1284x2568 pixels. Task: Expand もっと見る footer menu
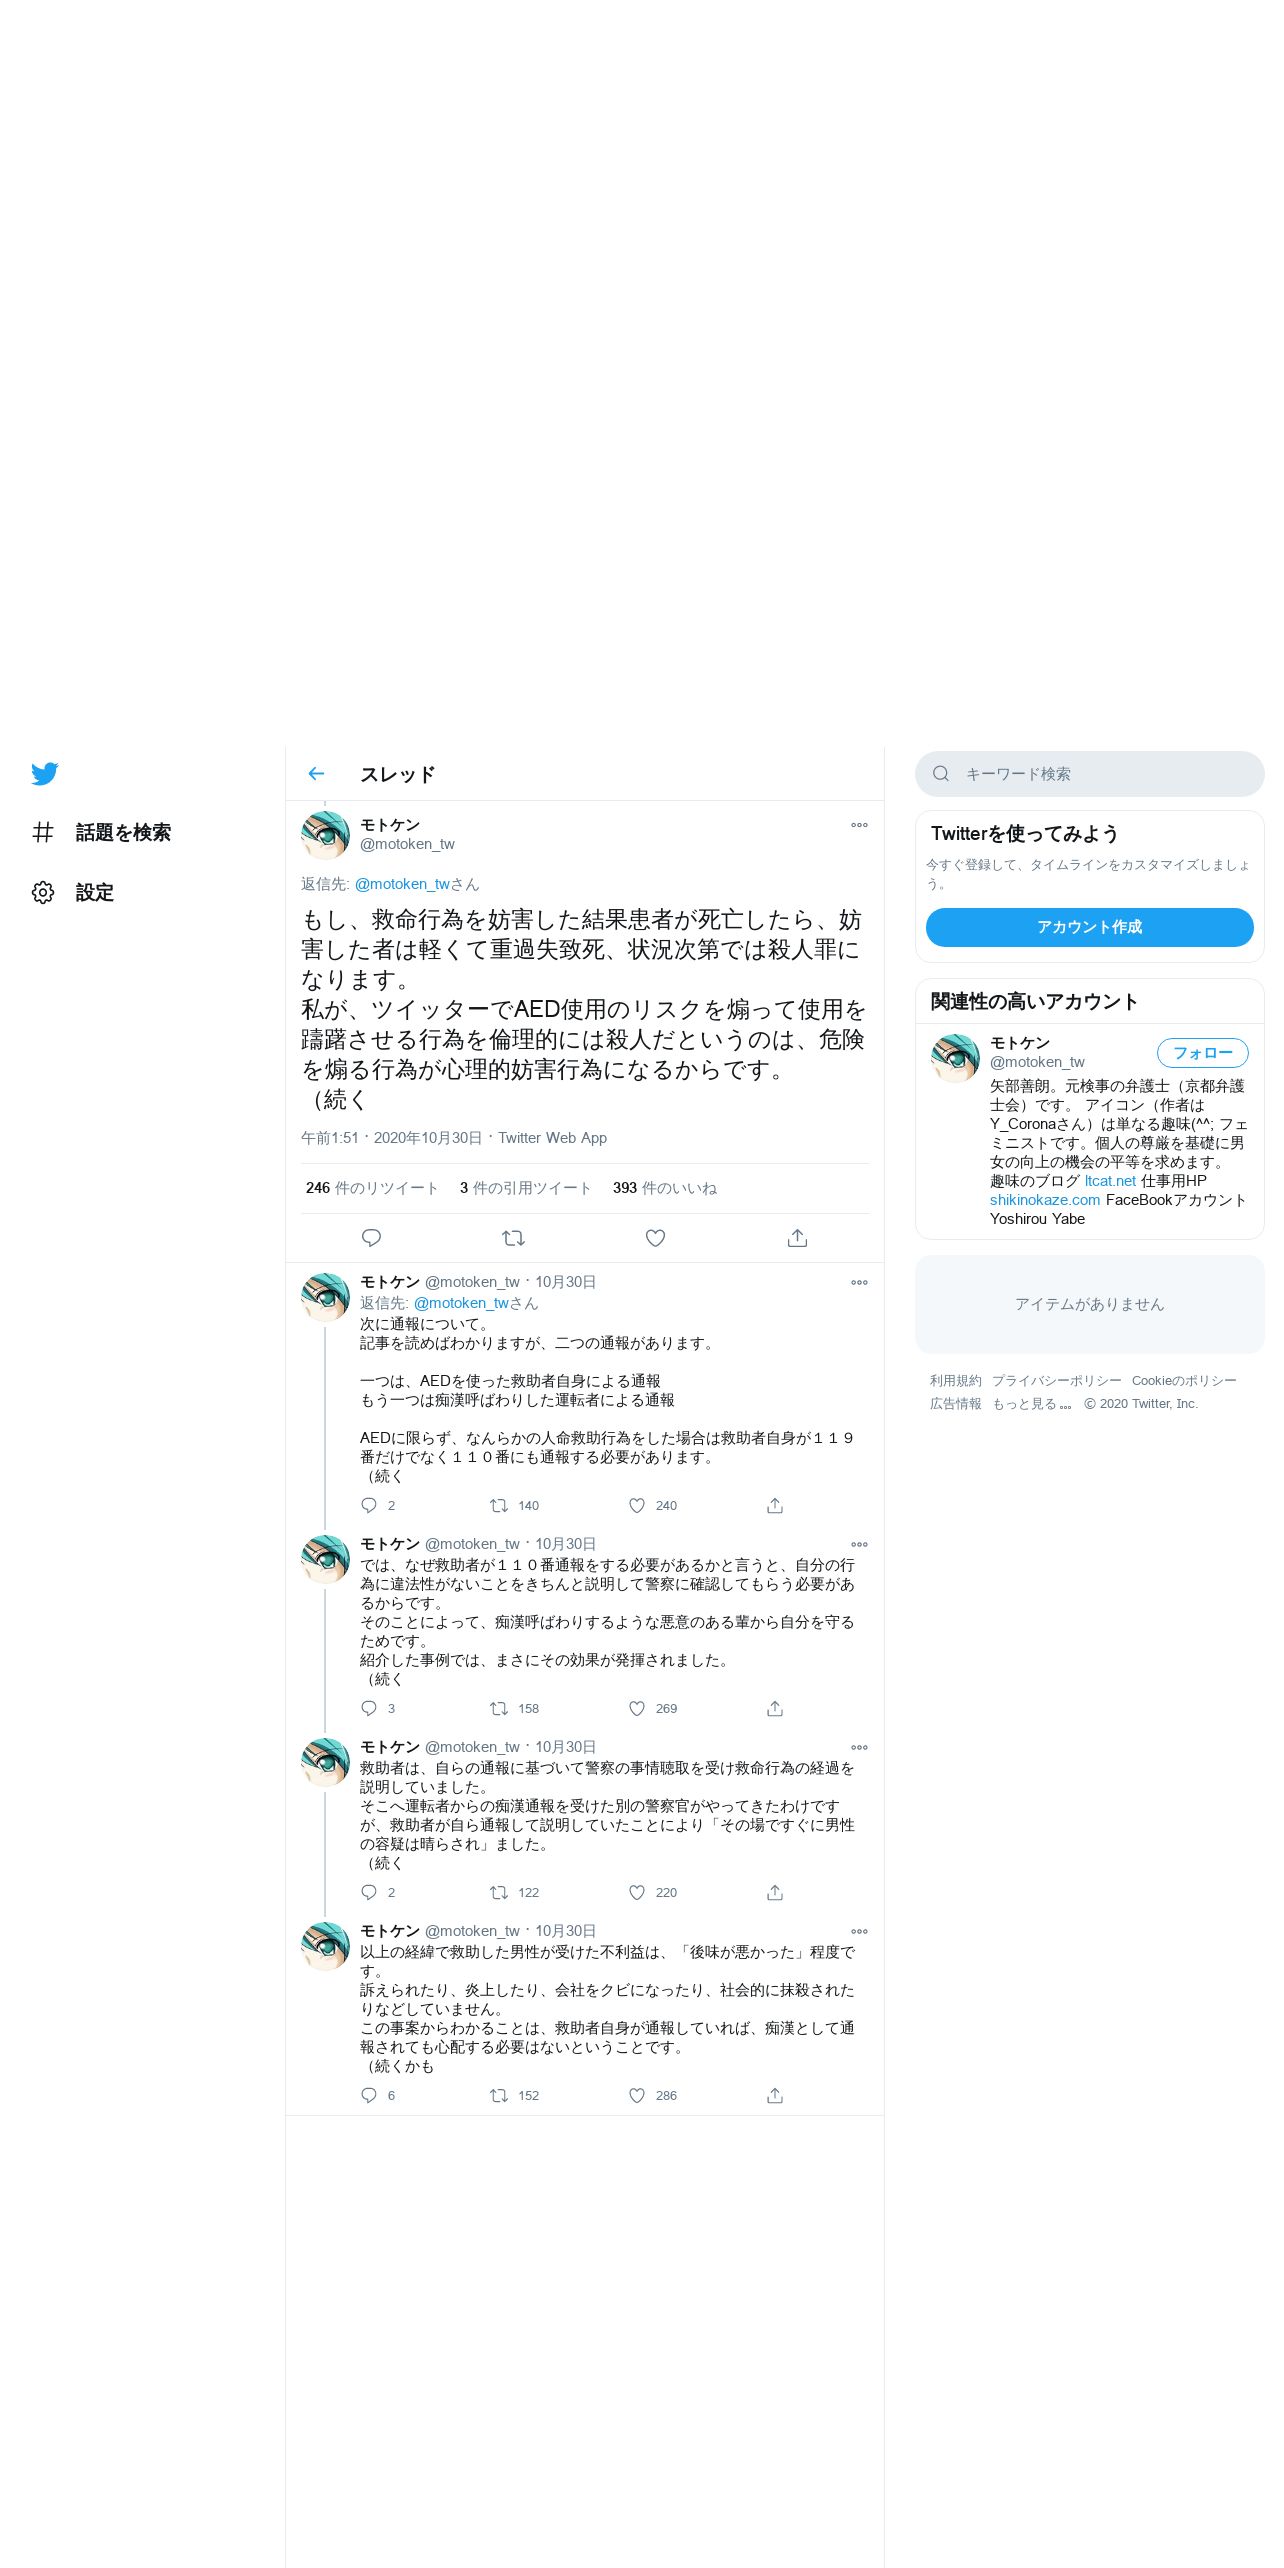[x=1032, y=1404]
